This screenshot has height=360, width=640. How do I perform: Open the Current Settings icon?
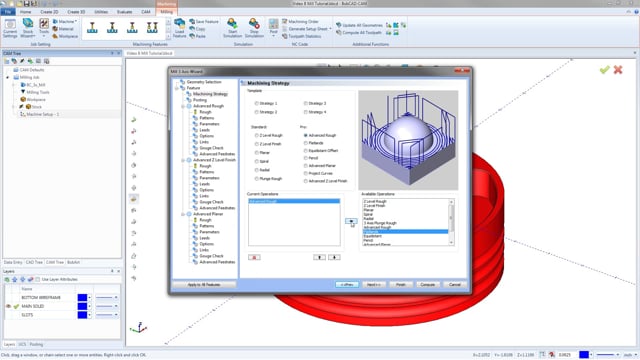[x=10, y=27]
